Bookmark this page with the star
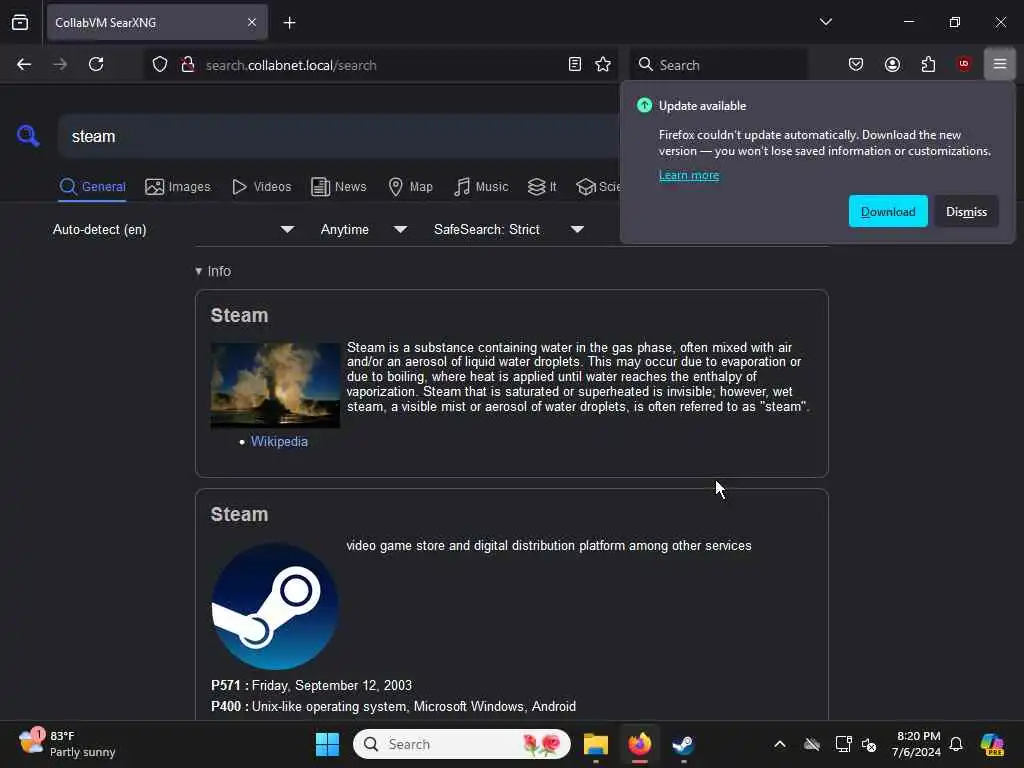This screenshot has height=768, width=1024. click(x=603, y=64)
